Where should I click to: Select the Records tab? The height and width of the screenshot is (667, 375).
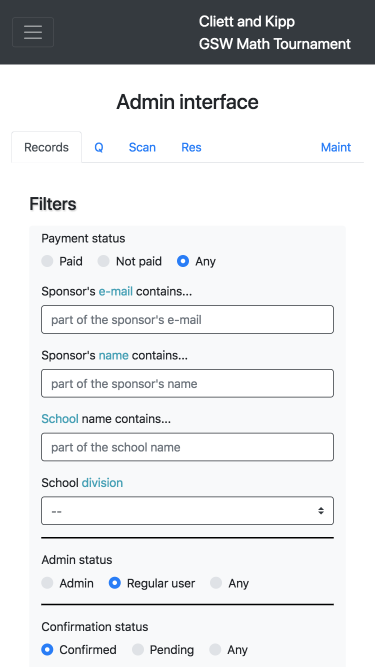tap(46, 147)
